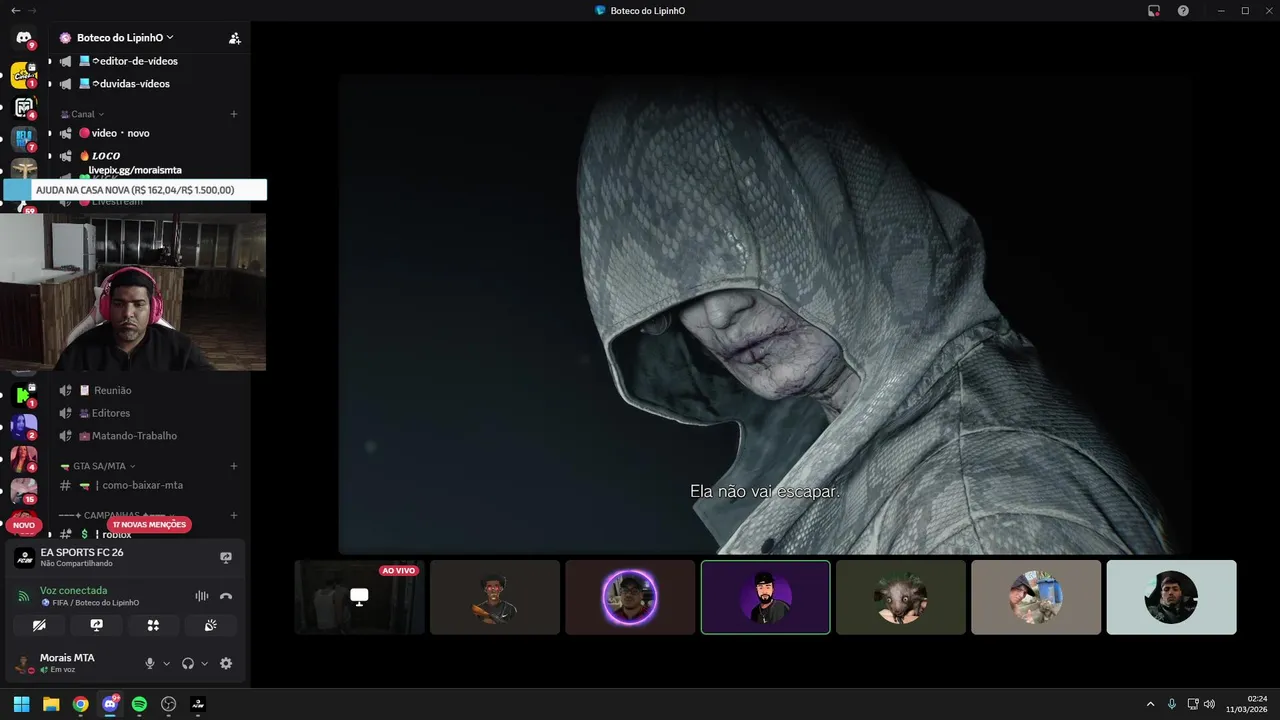Open the server menu Boteco do LipinhO
1280x720 pixels.
tap(124, 38)
